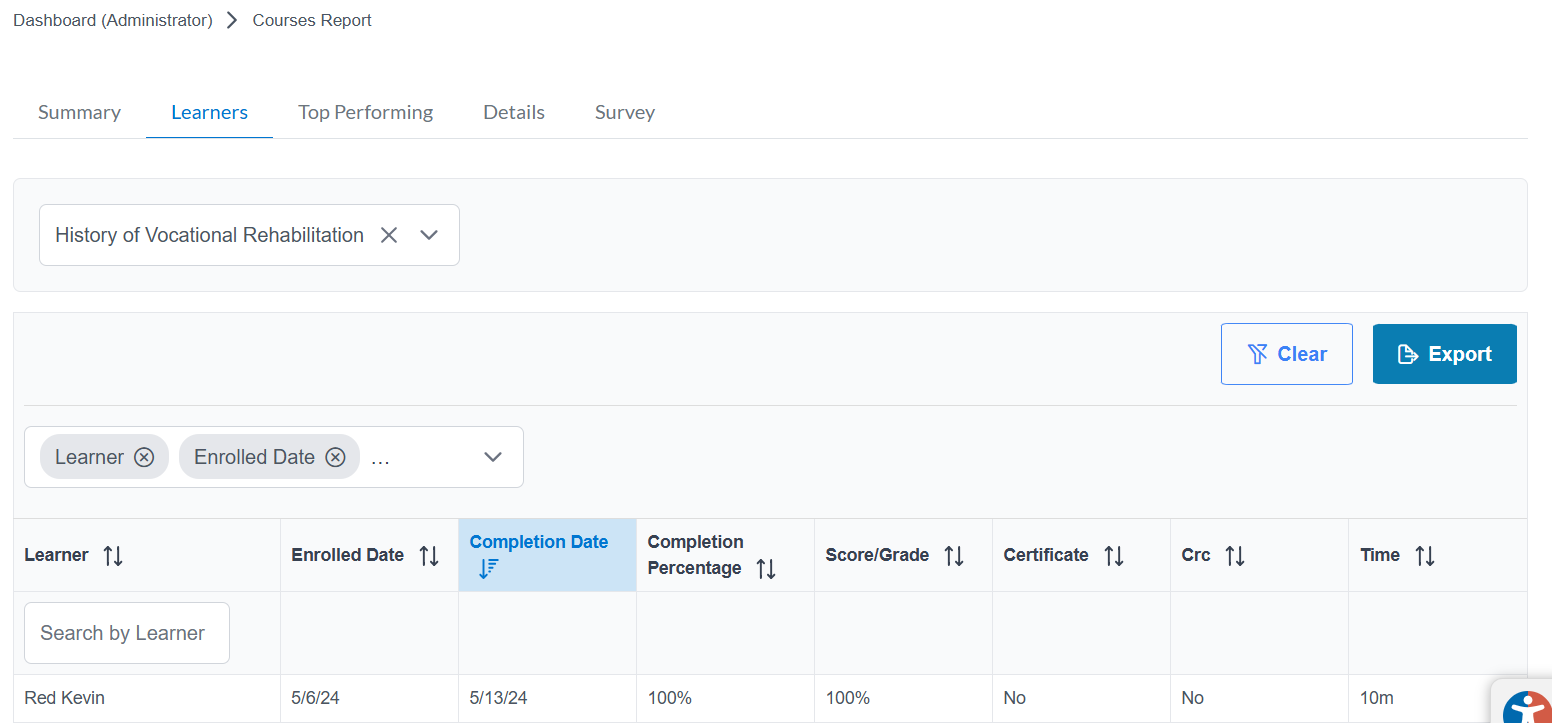This screenshot has height=723, width=1552.
Task: Sort by Time column arrows
Action: point(1425,556)
